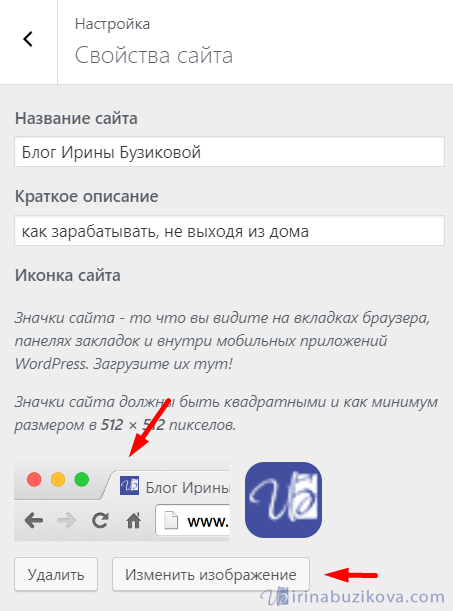Click the back arrow in preview browser toolbar

pos(34,521)
